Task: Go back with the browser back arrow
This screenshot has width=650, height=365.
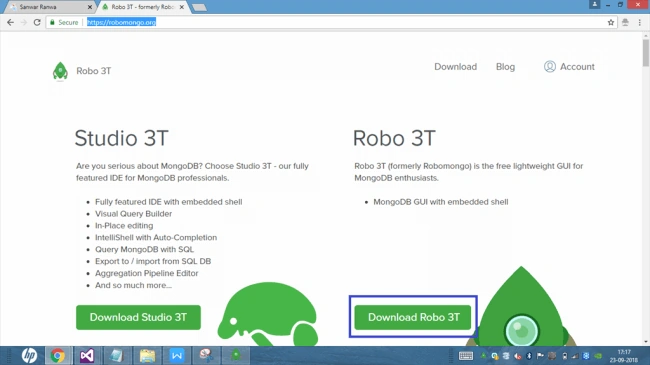Action: (x=10, y=22)
